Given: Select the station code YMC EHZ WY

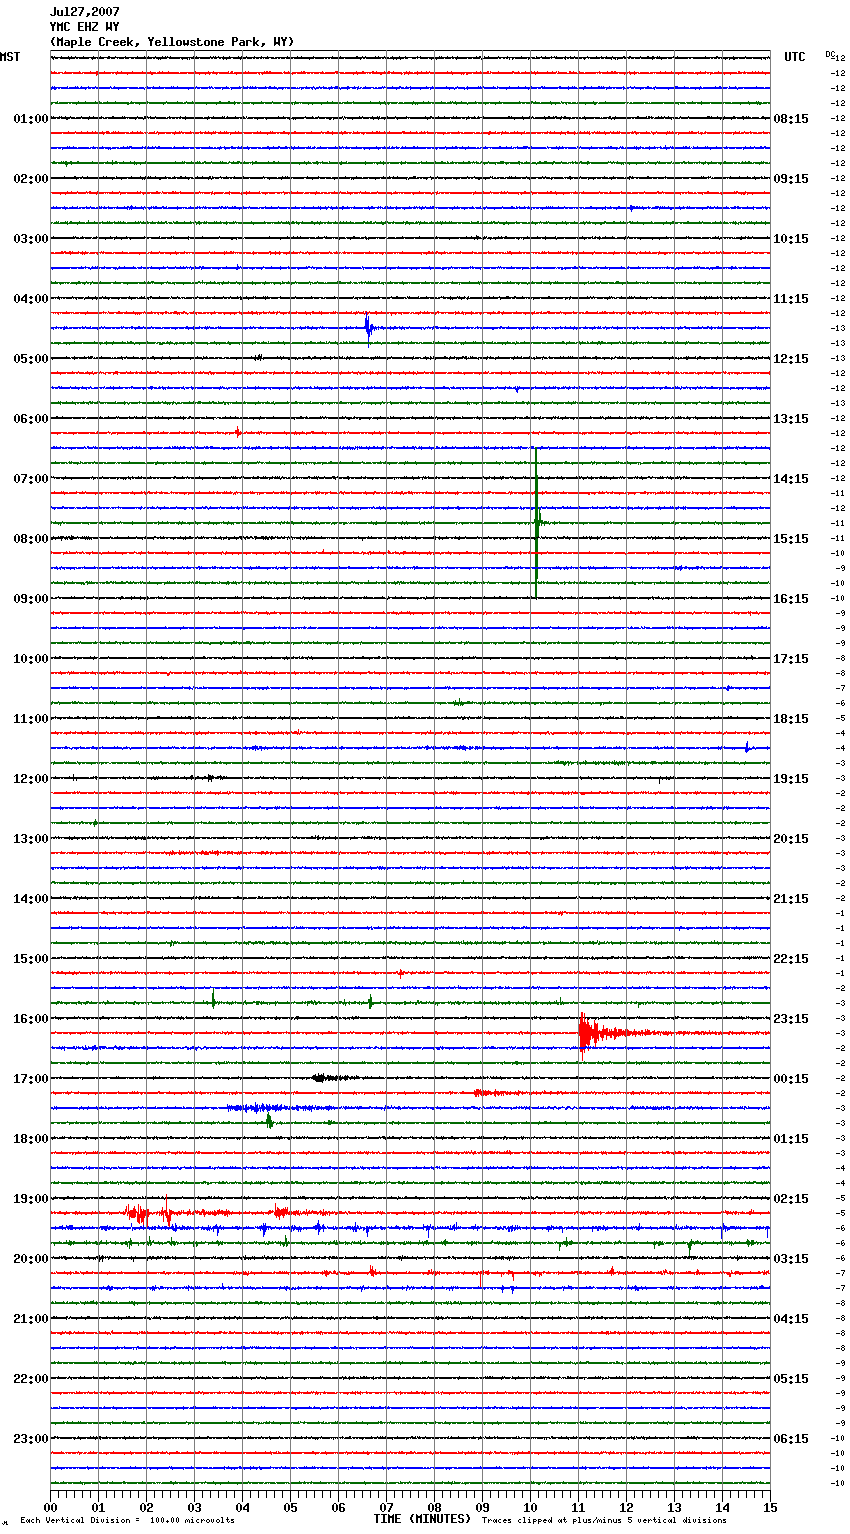Looking at the screenshot, I should point(84,27).
